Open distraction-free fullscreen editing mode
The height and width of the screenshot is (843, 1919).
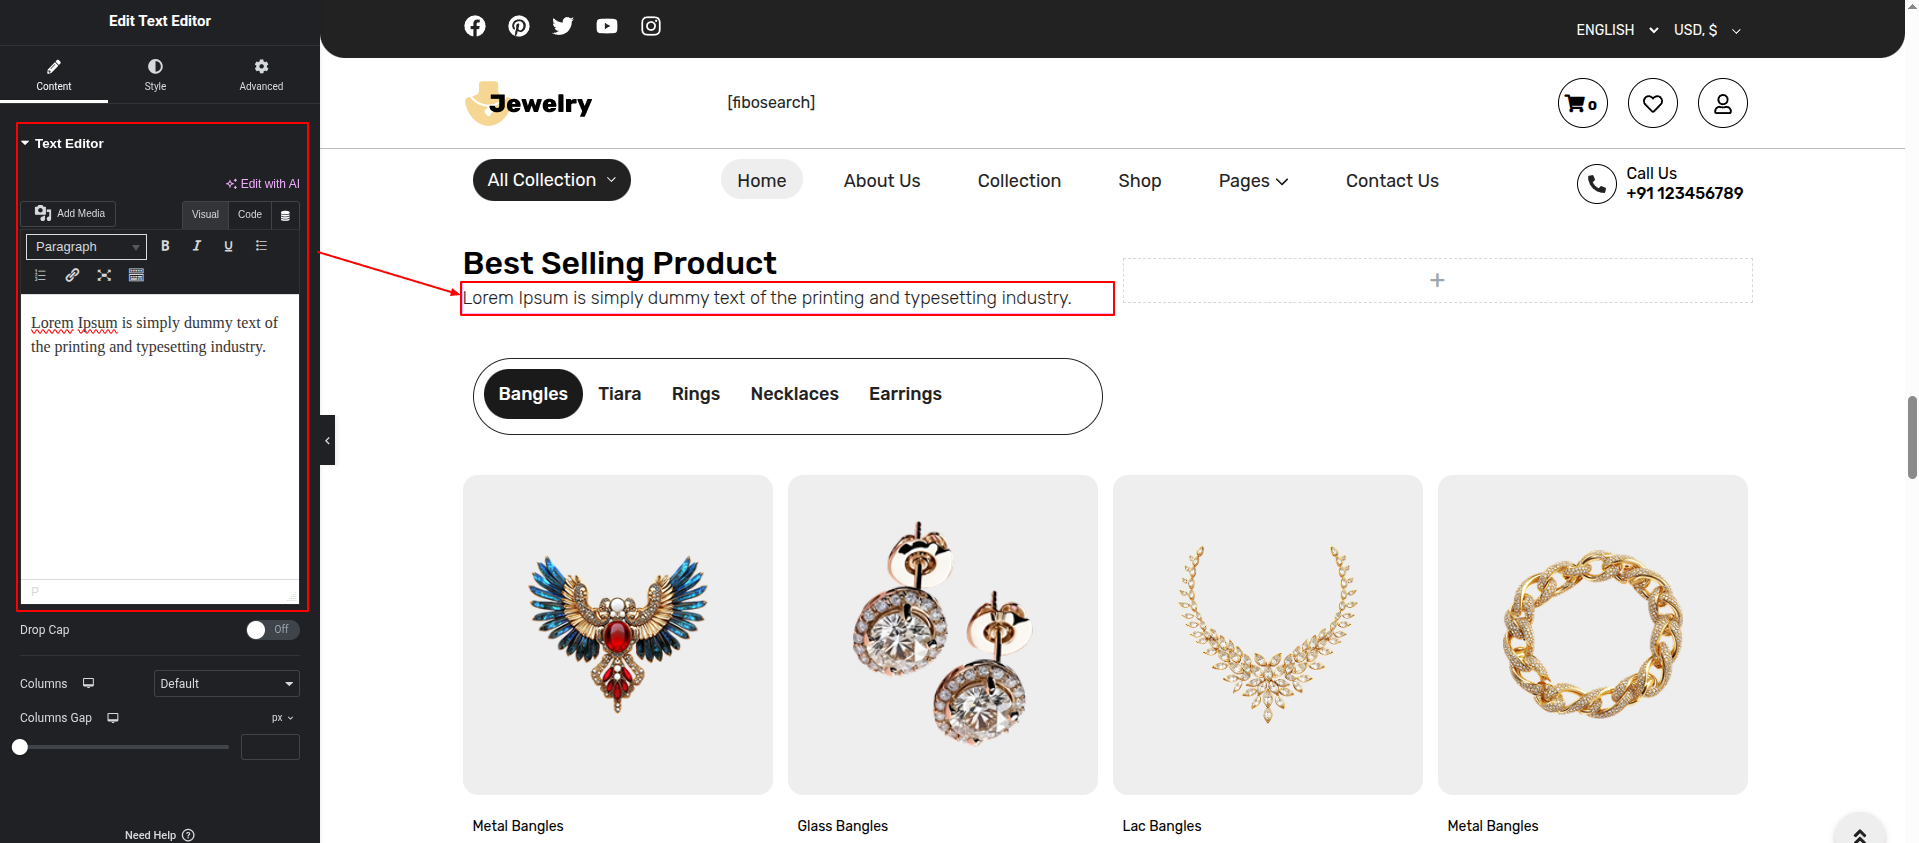pyautogui.click(x=104, y=275)
